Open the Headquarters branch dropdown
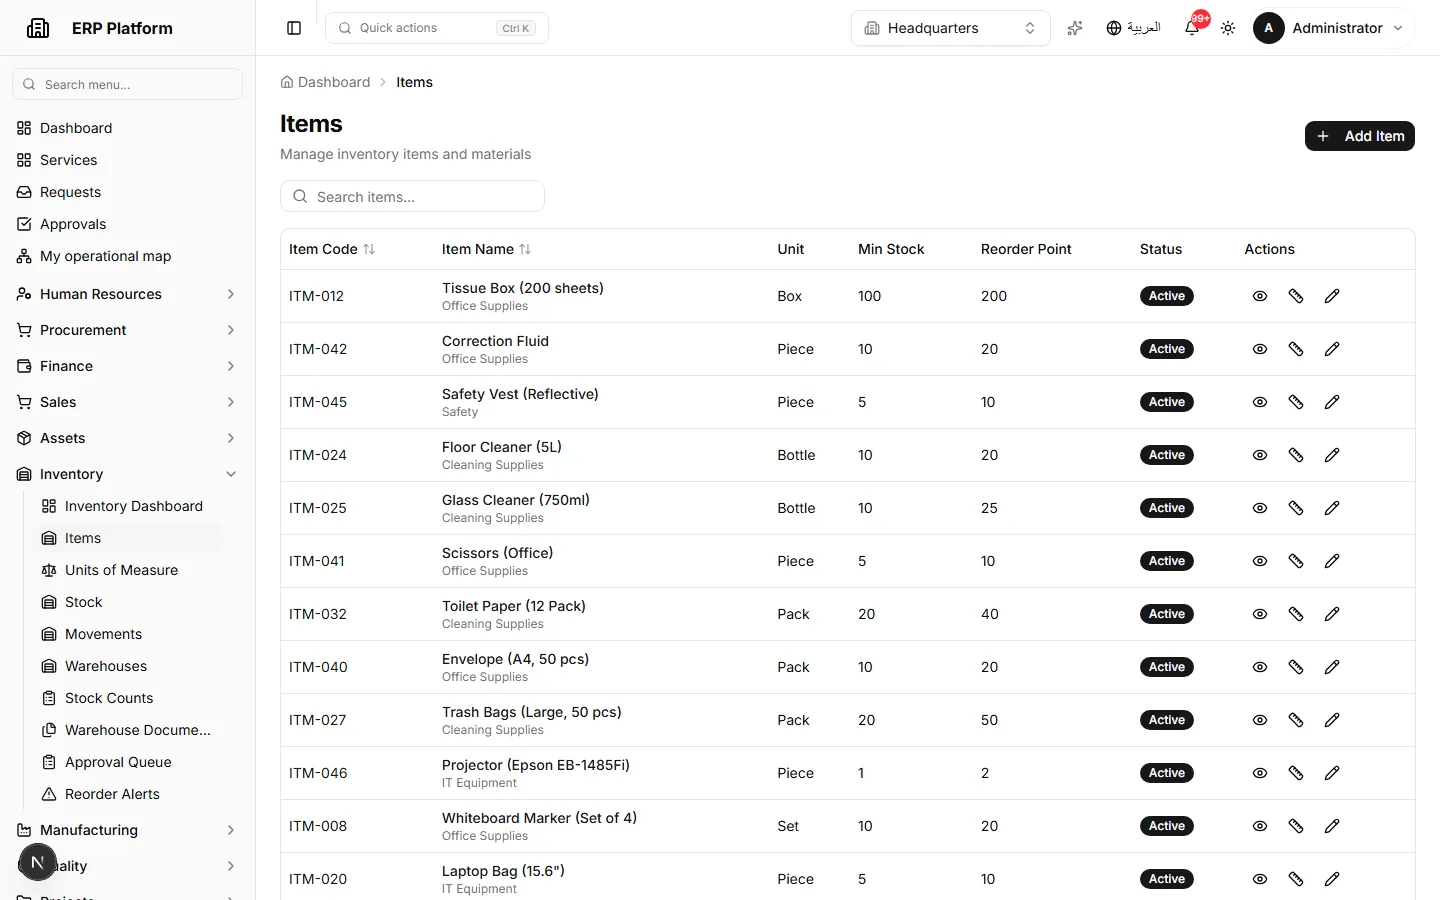Viewport: 1440px width, 900px height. tap(950, 28)
